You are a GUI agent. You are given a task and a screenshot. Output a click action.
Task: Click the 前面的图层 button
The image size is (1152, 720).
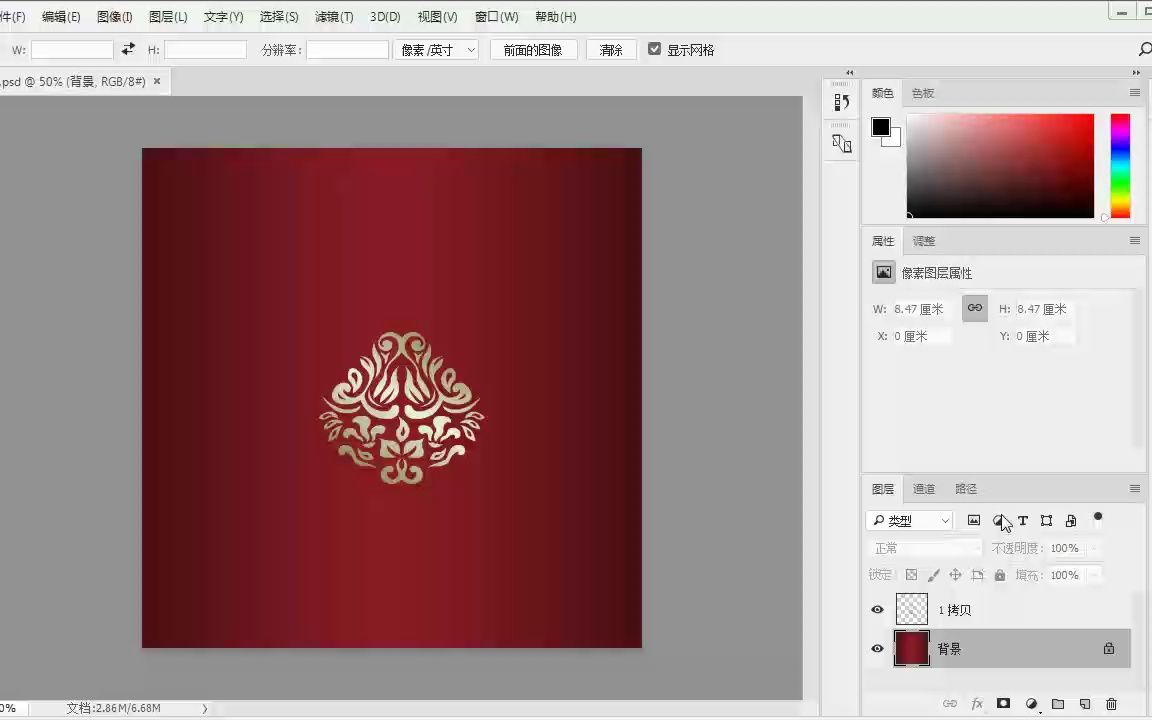point(534,50)
